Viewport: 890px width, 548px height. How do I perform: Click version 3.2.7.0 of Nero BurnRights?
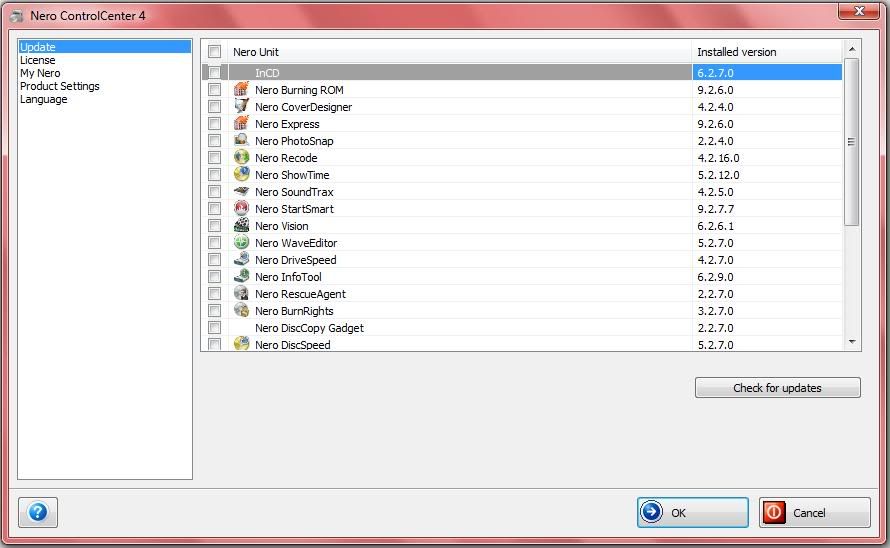715,311
